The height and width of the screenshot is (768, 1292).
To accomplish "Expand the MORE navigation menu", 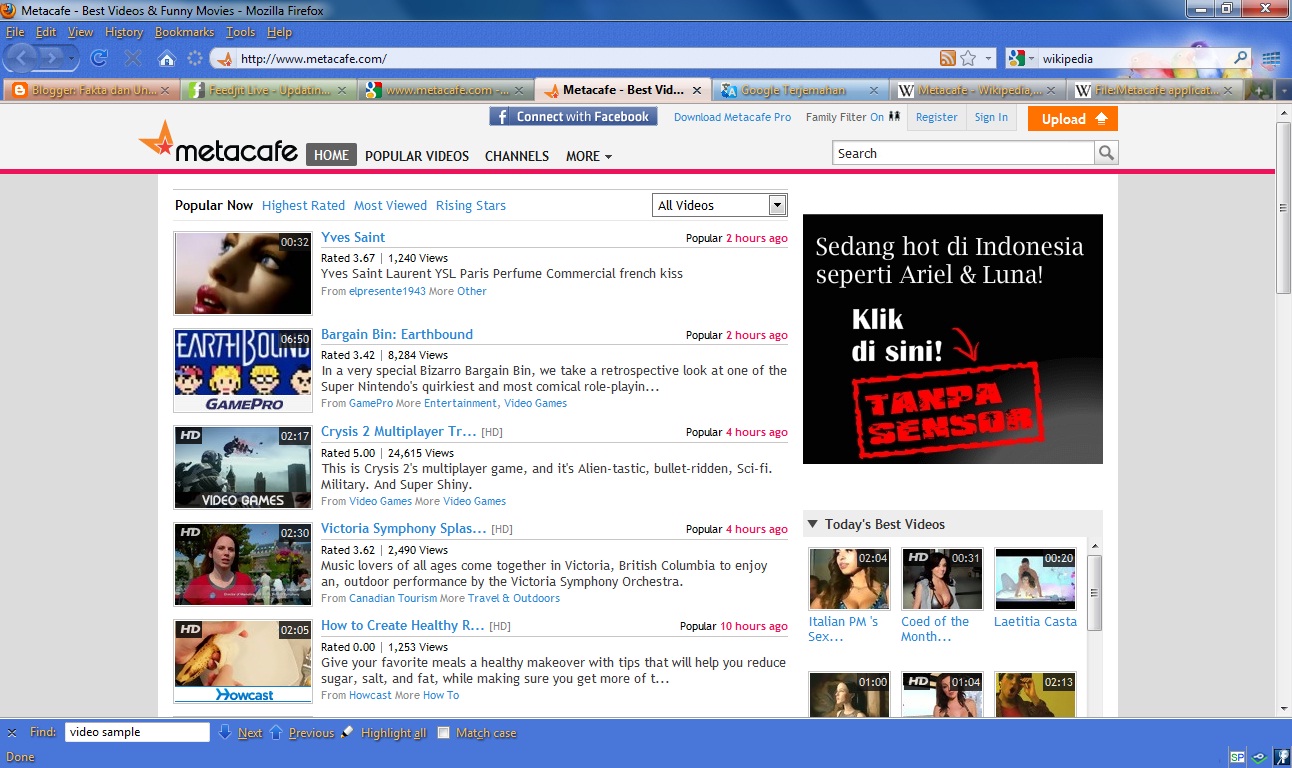I will tap(588, 156).
